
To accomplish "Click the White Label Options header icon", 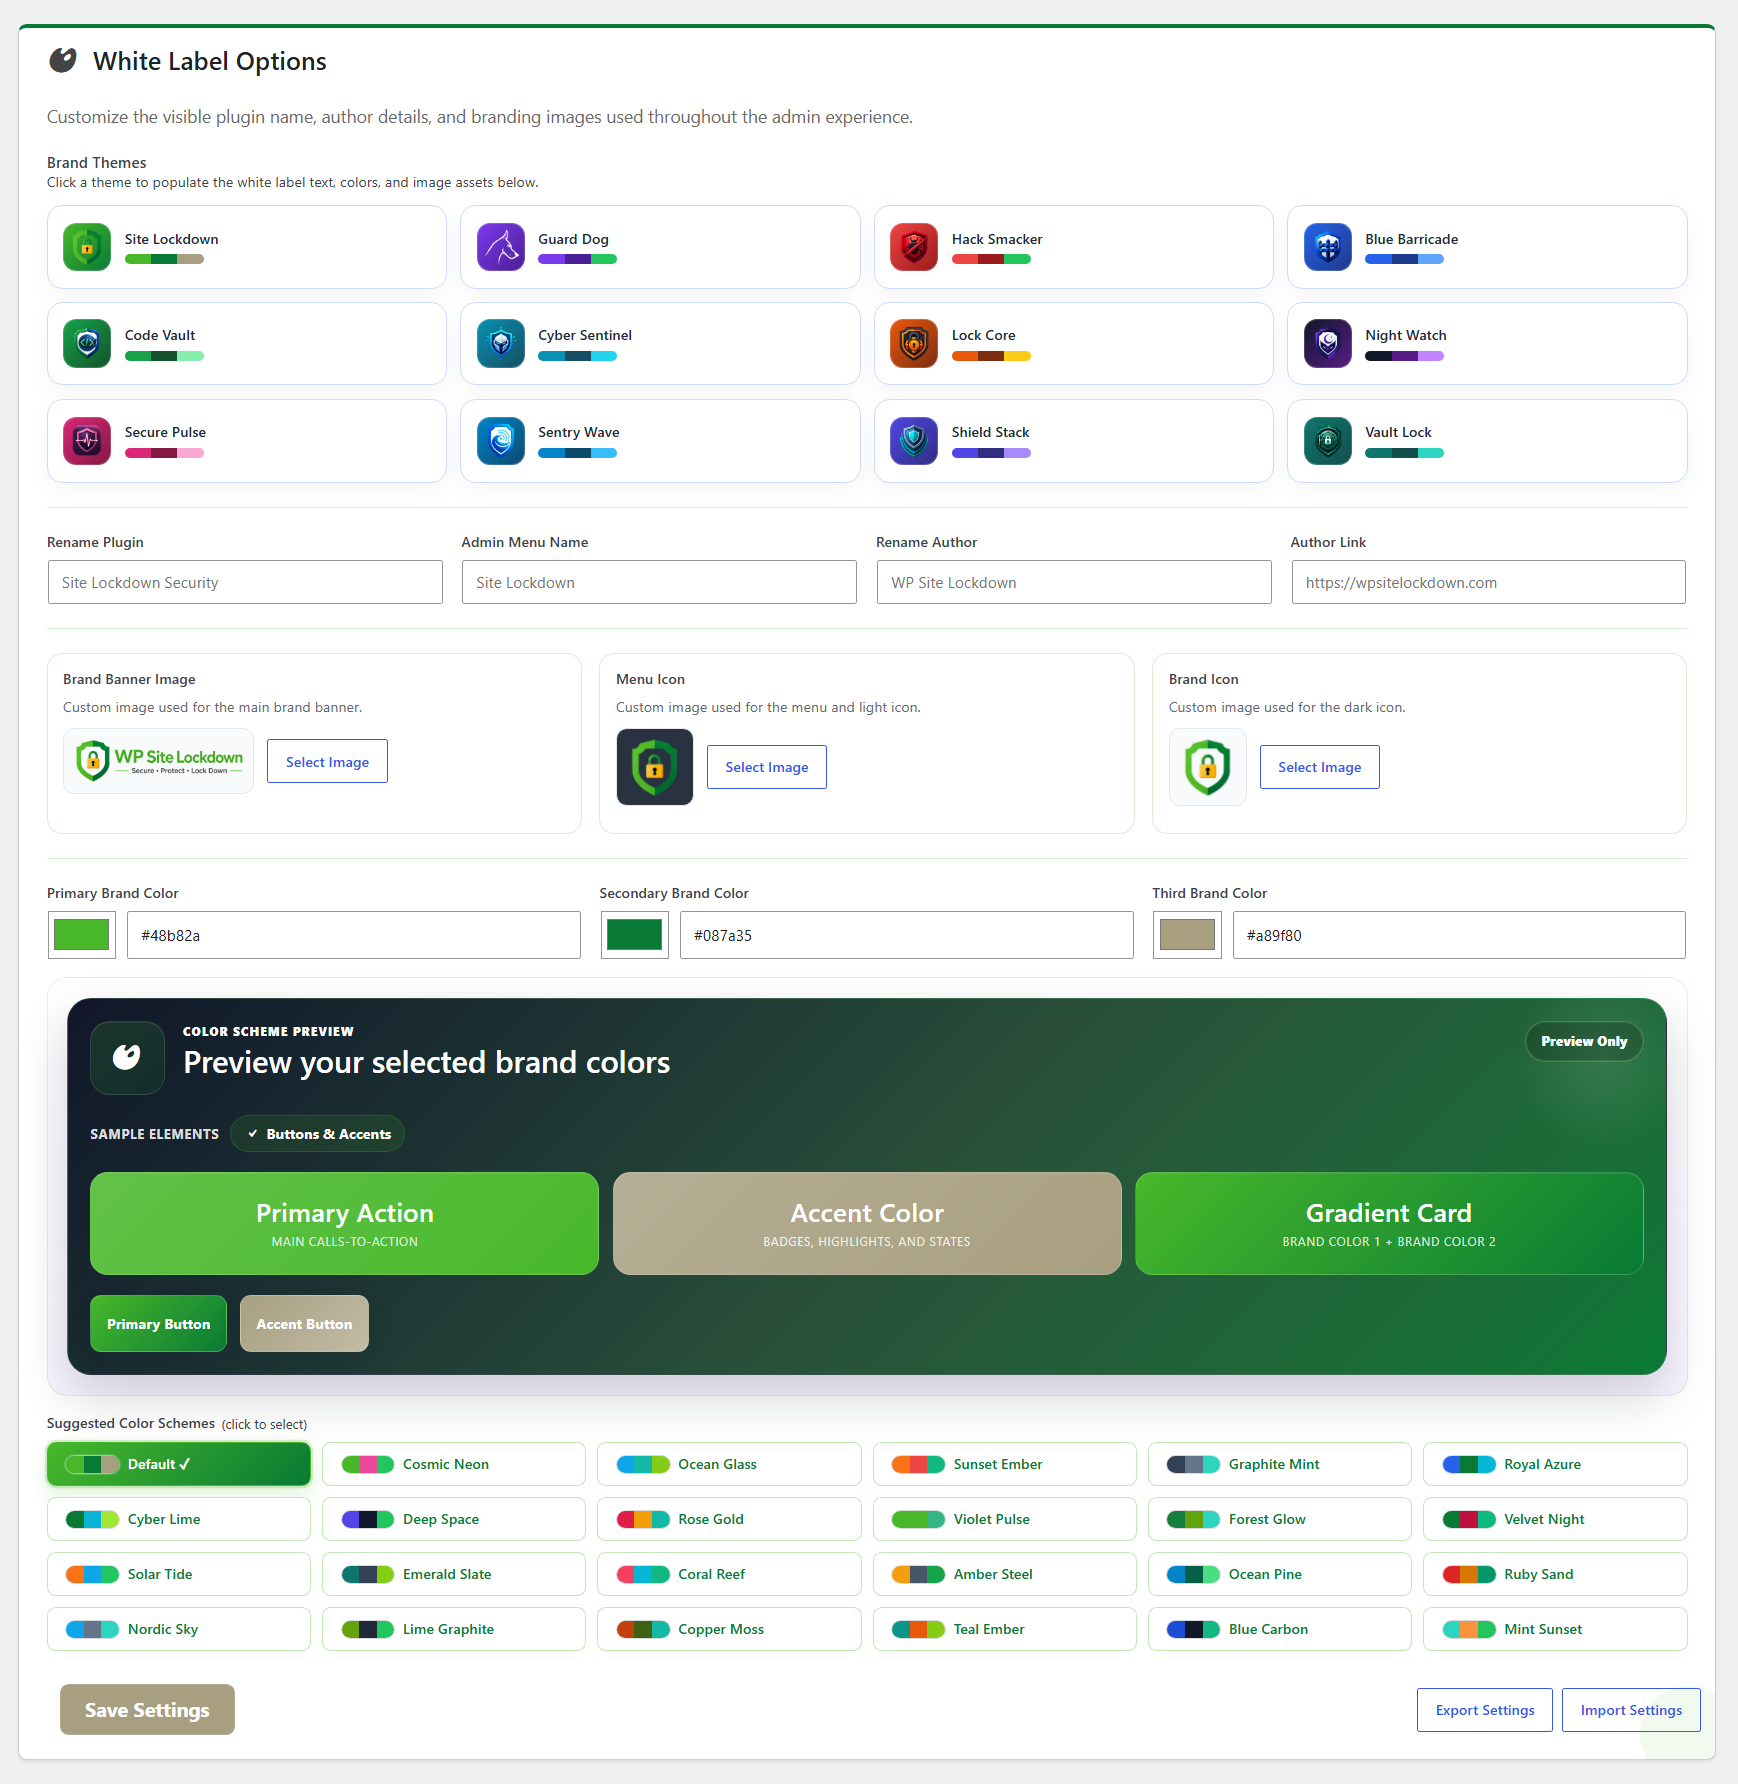I will 63,61.
